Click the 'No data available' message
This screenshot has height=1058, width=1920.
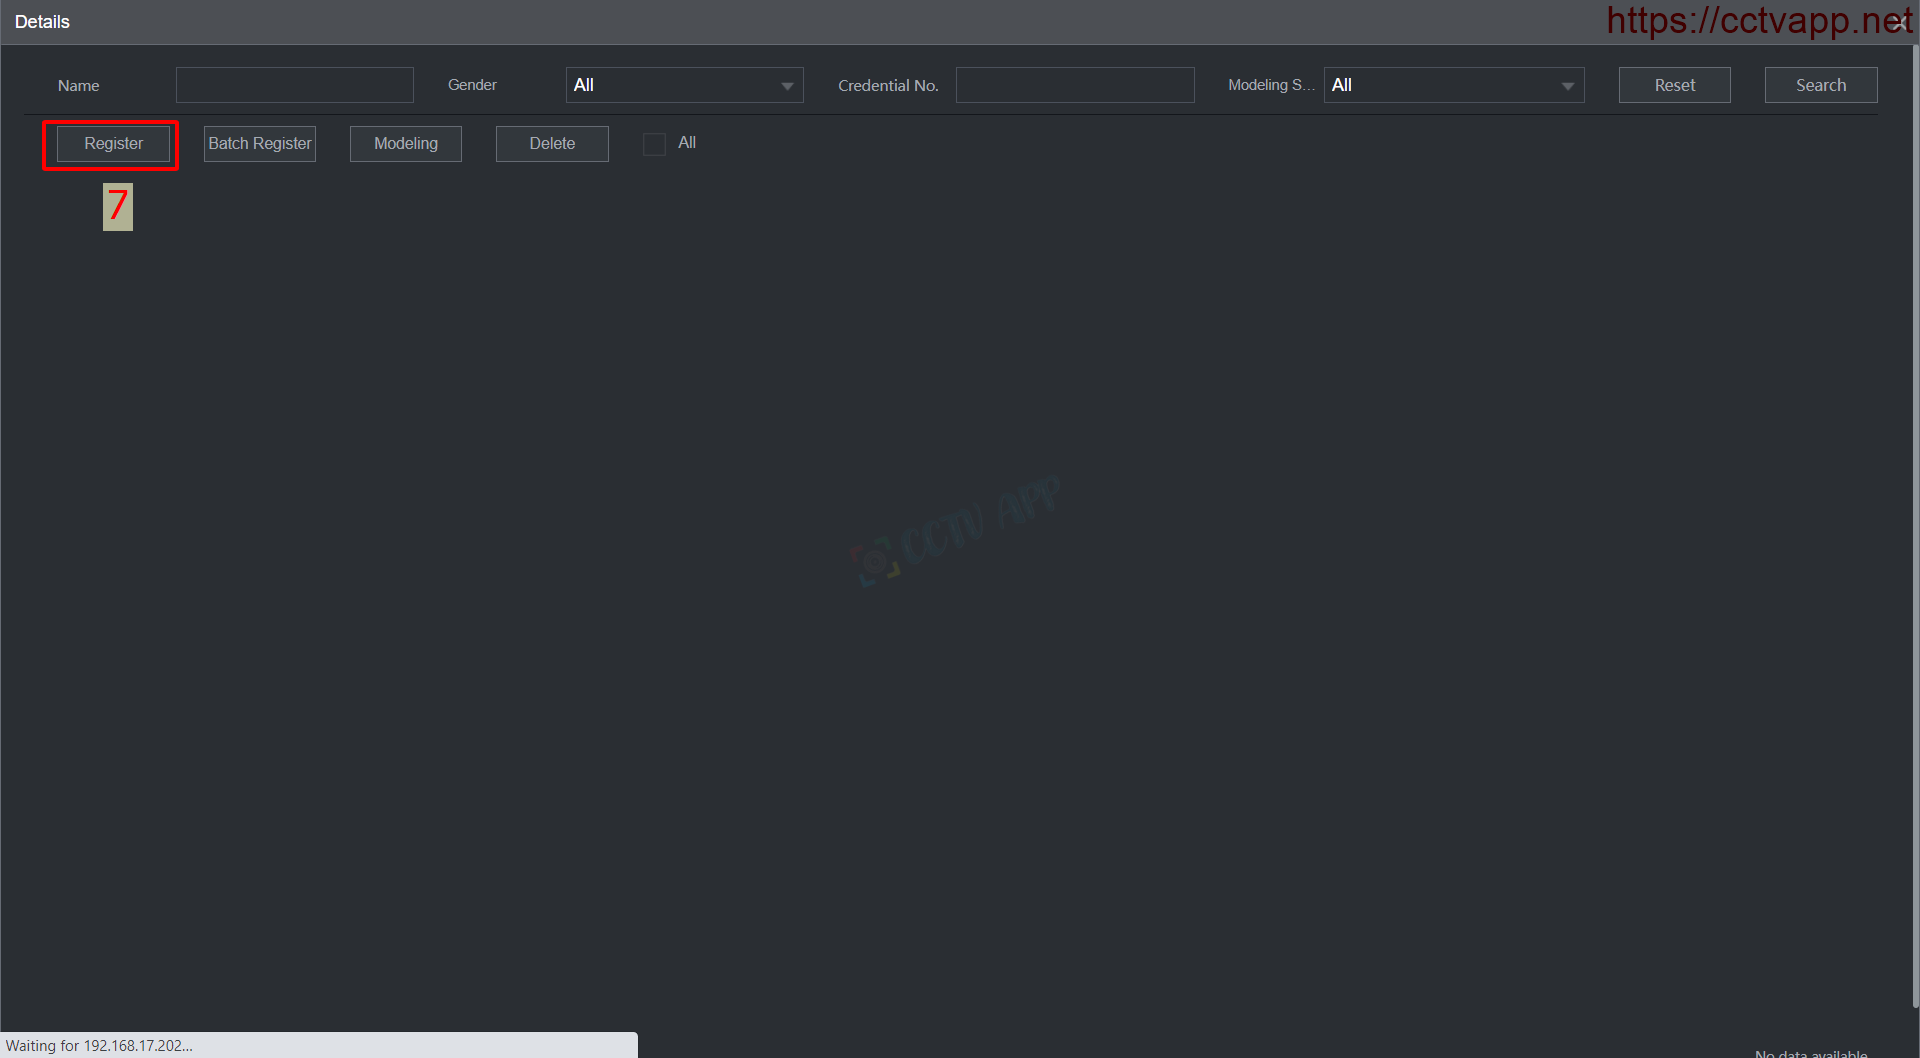click(x=1810, y=1053)
